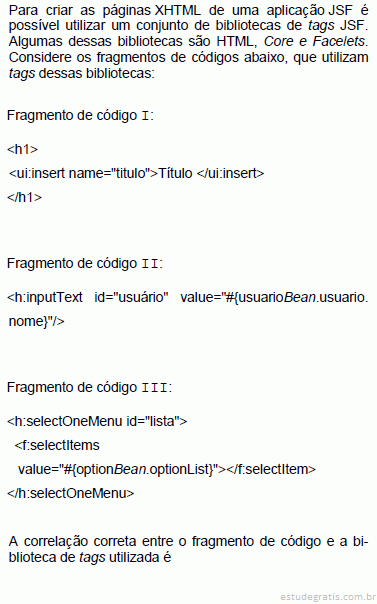Click the h:selectOneMenu id="lista" opening tag

[97, 421]
